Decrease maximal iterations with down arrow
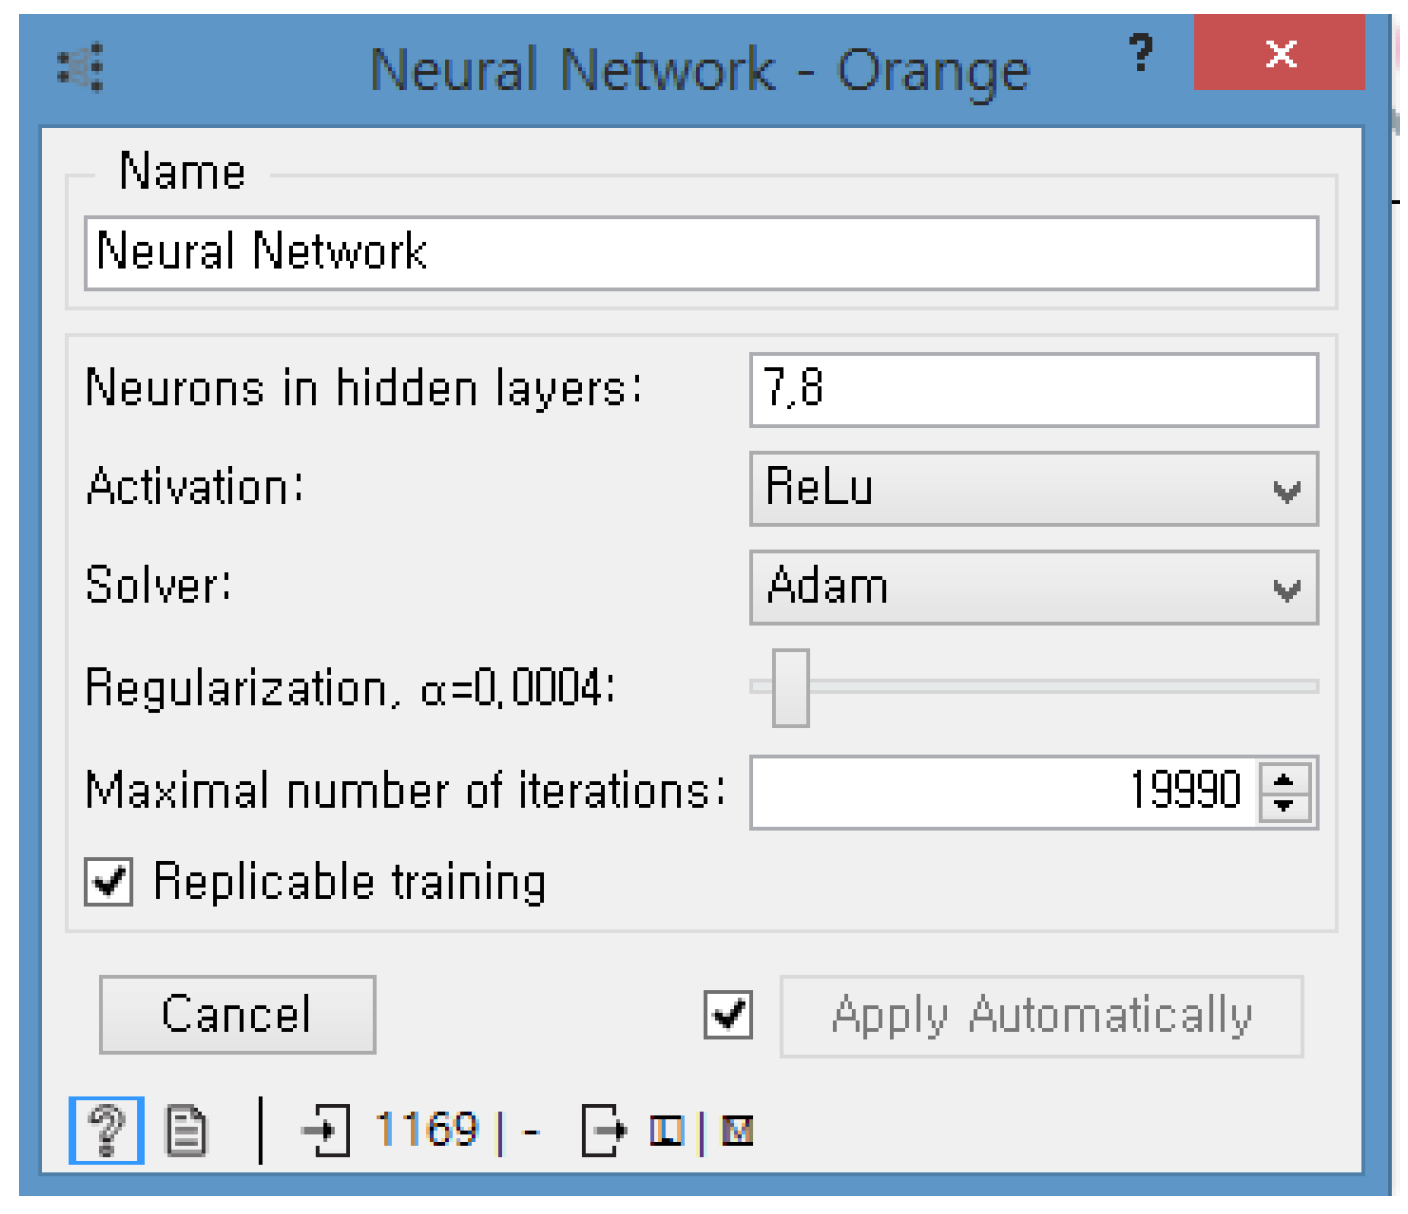This screenshot has width=1408, height=1214. (1285, 804)
